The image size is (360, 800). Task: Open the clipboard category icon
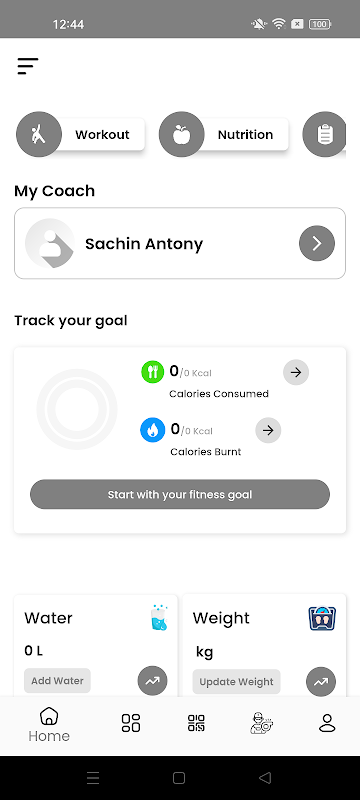pos(324,134)
